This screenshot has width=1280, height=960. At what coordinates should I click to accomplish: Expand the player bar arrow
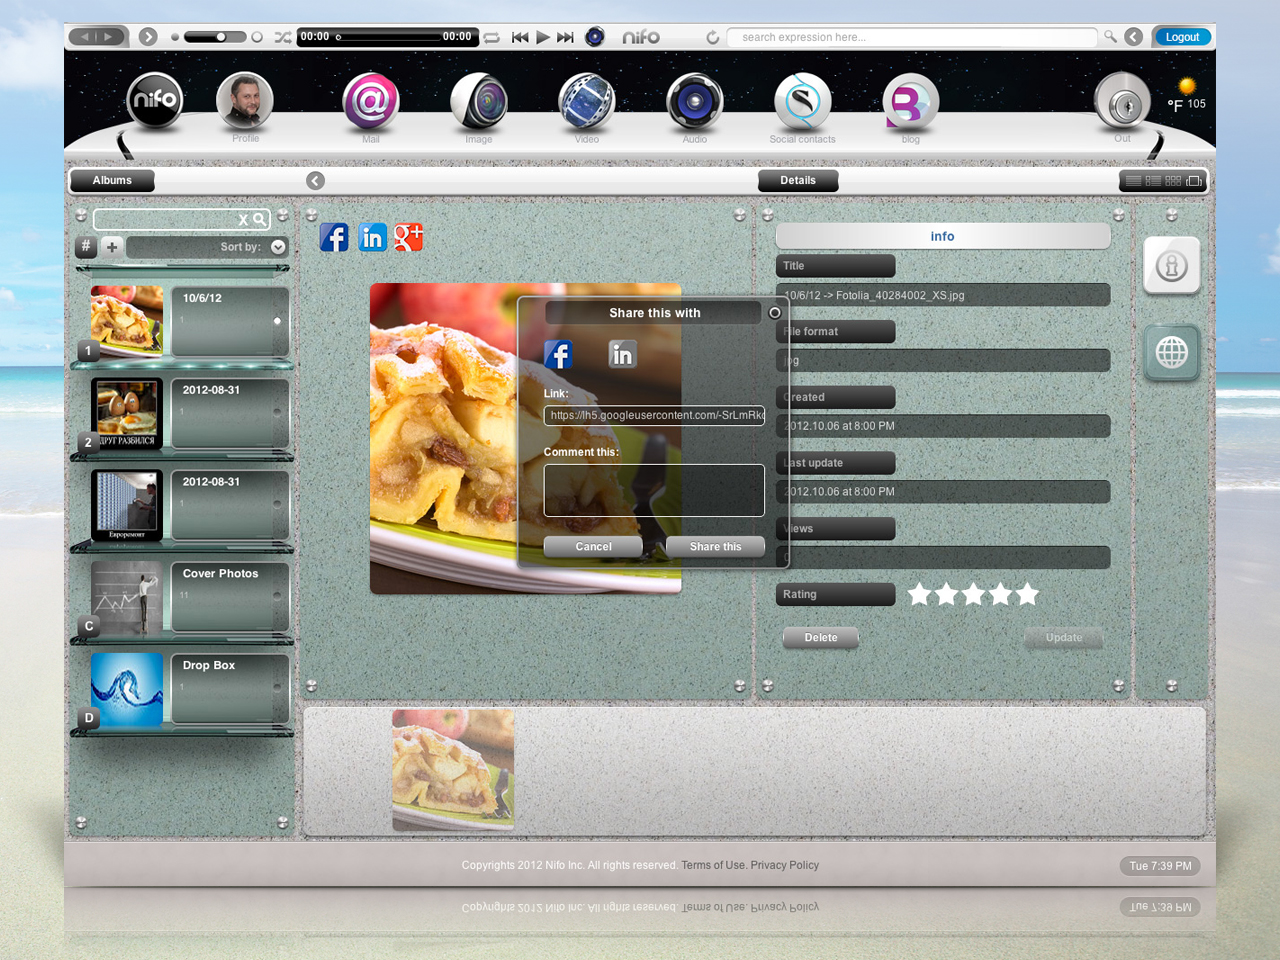(x=149, y=37)
